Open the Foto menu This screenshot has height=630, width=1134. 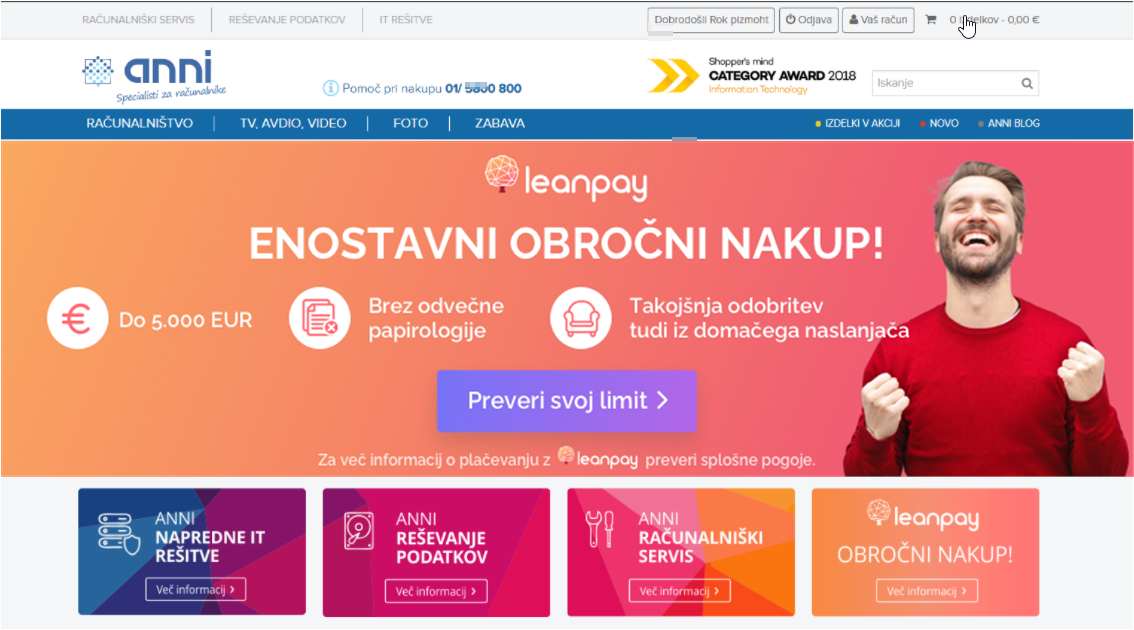coord(411,124)
